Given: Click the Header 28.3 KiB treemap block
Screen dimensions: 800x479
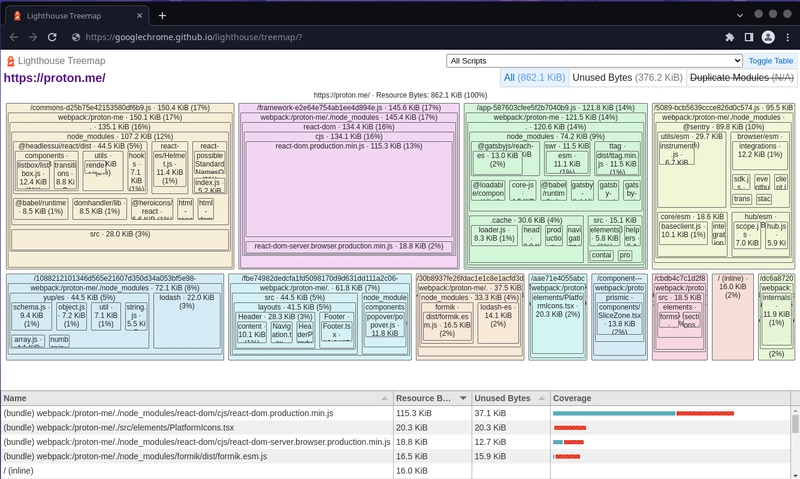Looking at the screenshot, I should (275, 317).
